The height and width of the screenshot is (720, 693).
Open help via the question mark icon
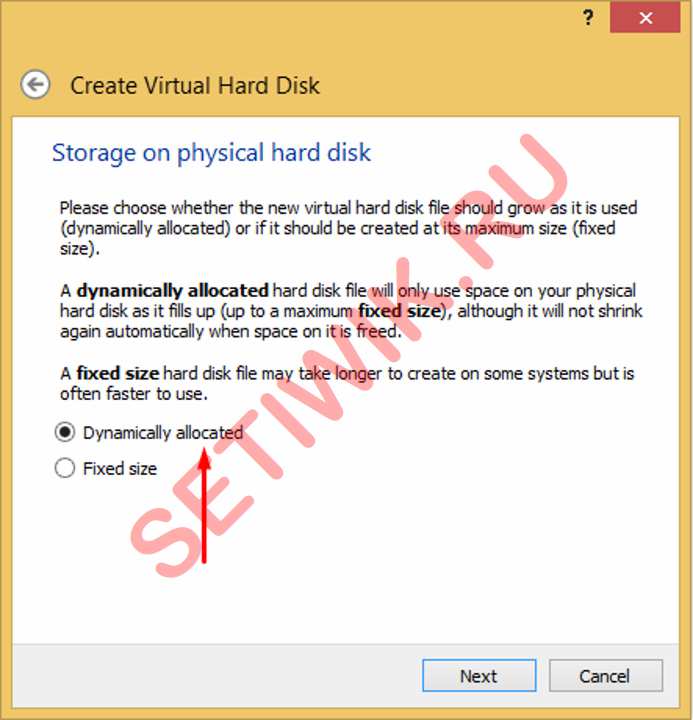(x=588, y=18)
